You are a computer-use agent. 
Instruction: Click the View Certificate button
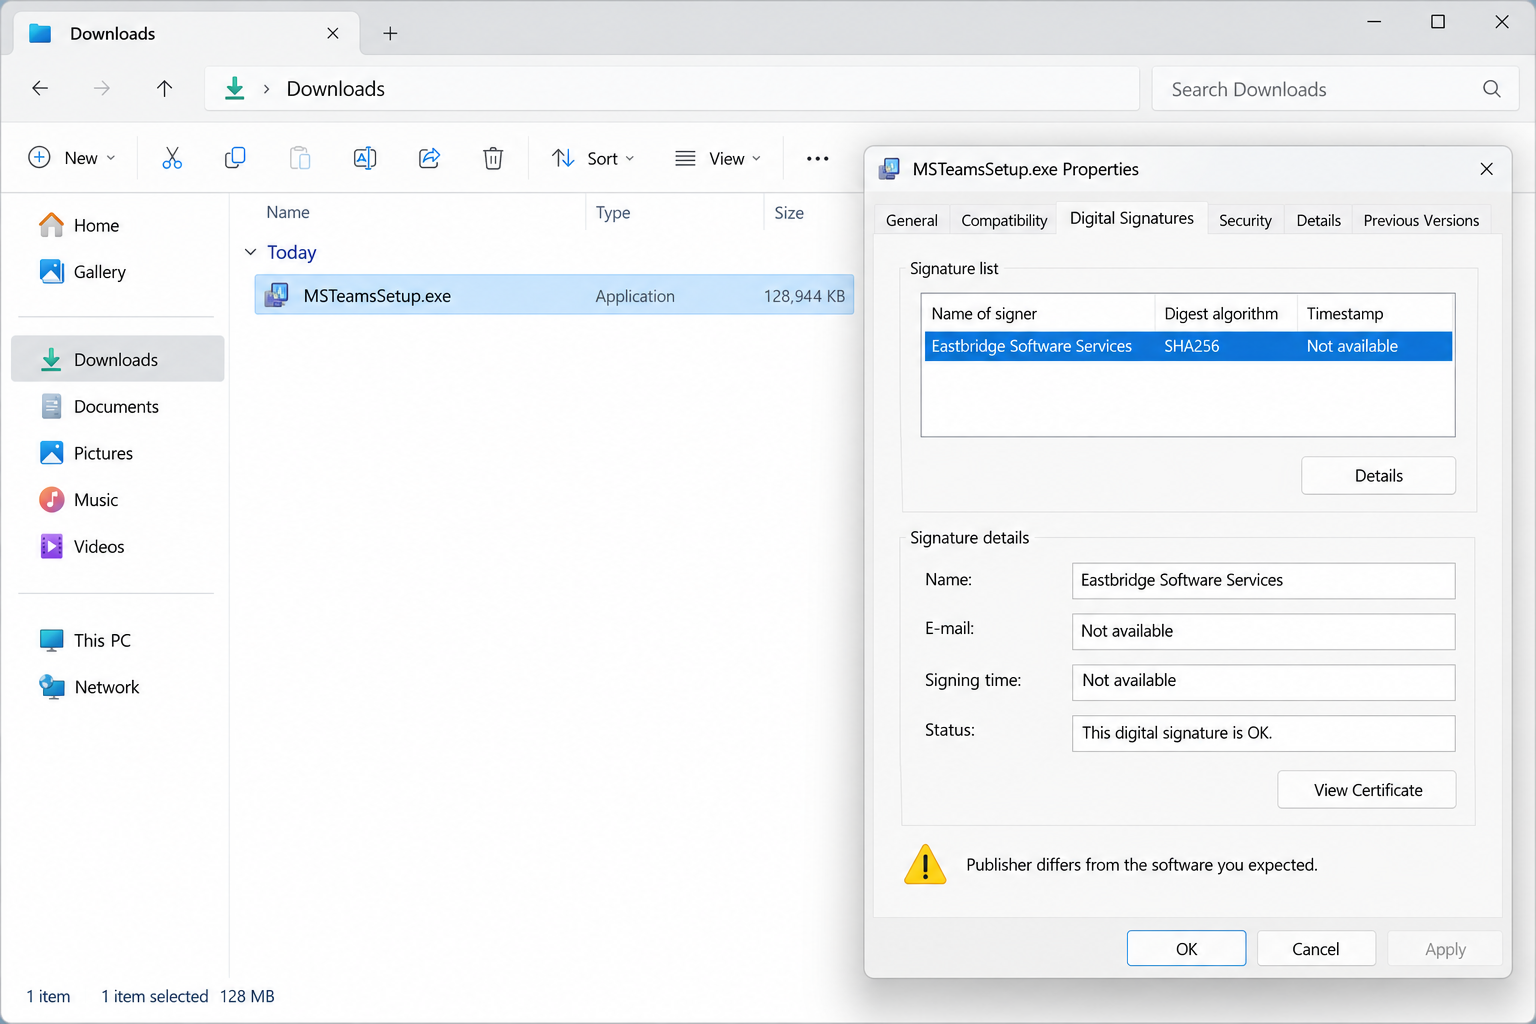1367,790
